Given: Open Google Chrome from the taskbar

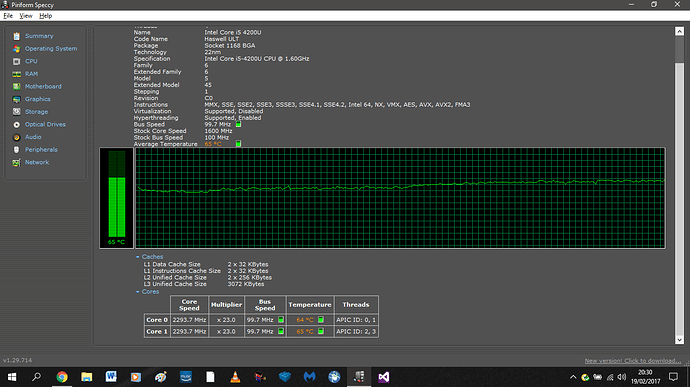Looking at the screenshot, I should pyautogui.click(x=62, y=377).
